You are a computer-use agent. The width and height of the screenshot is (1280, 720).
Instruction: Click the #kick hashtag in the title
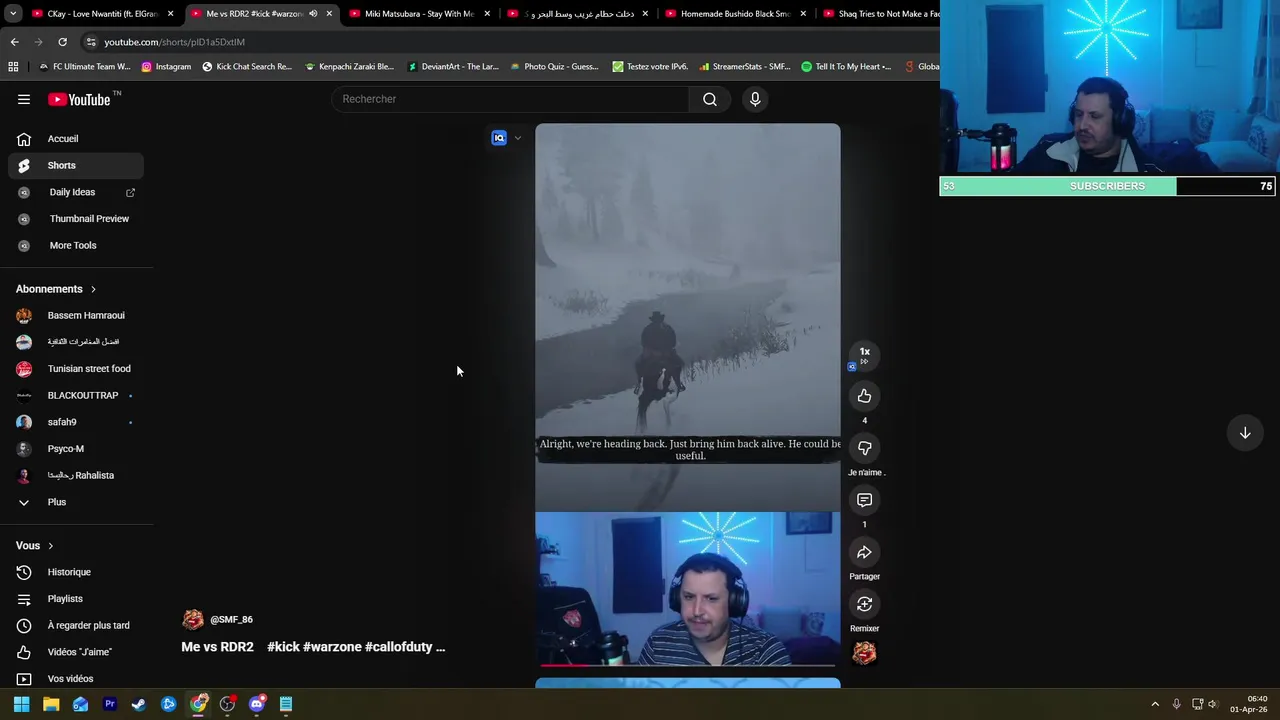[x=283, y=647]
